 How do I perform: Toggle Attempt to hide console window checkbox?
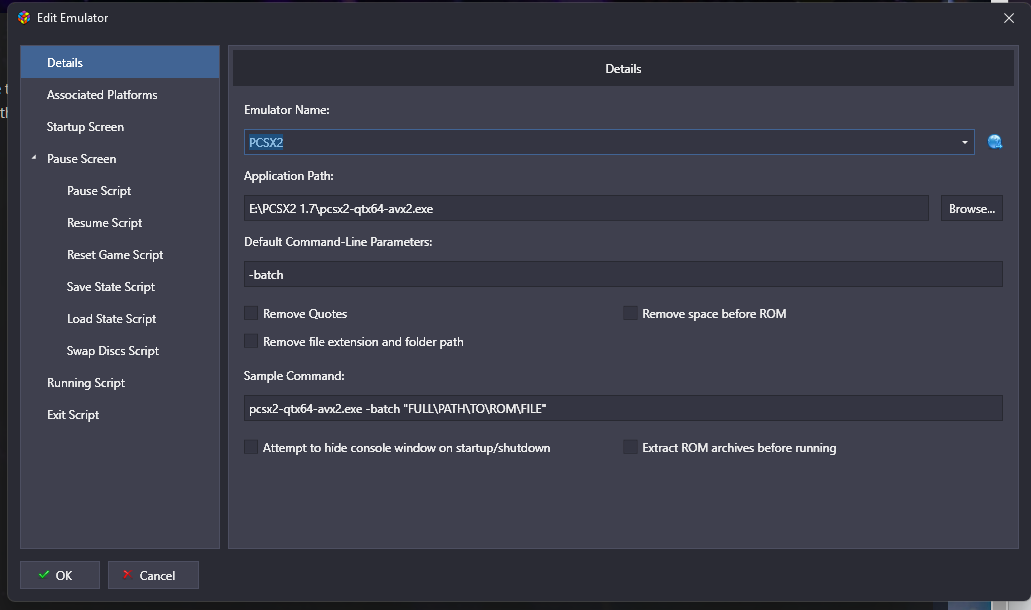[251, 447]
